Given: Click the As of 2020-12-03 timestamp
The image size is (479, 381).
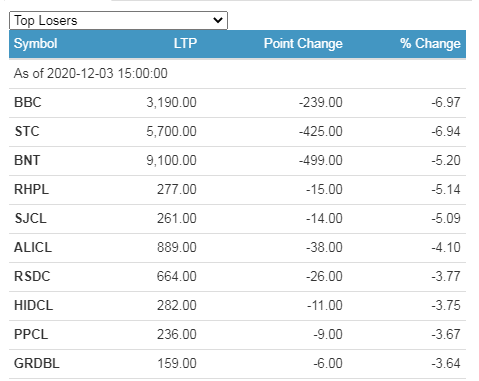Looking at the screenshot, I should click(x=91, y=73).
